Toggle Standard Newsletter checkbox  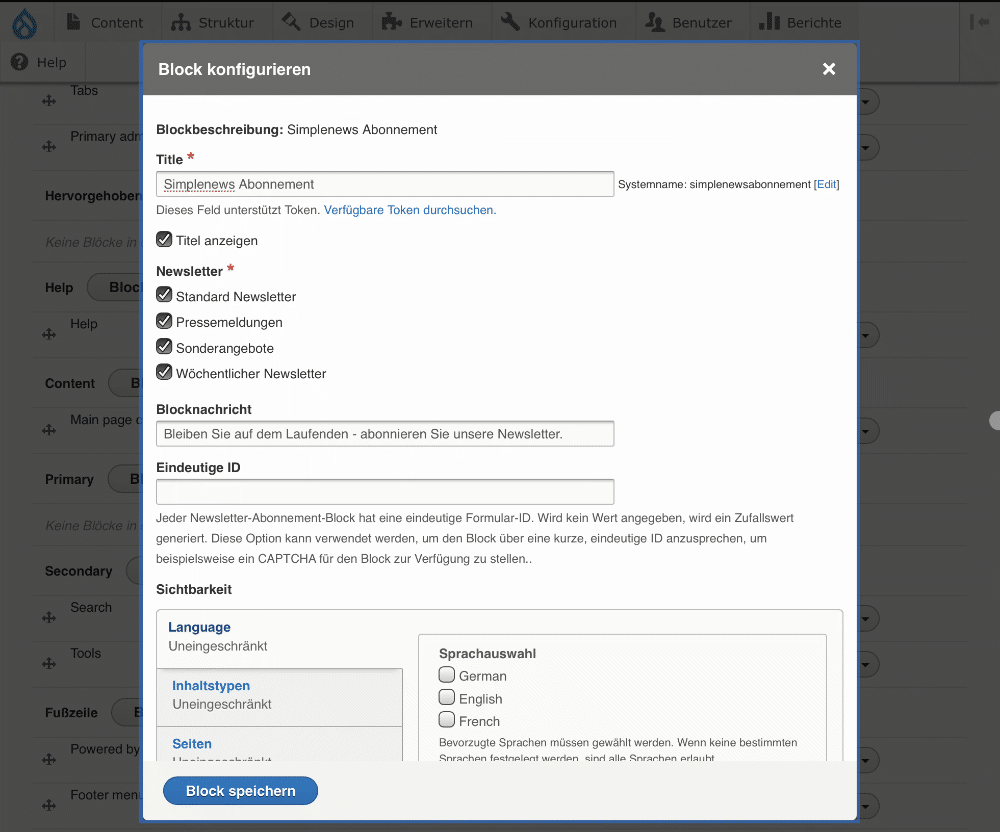(164, 295)
